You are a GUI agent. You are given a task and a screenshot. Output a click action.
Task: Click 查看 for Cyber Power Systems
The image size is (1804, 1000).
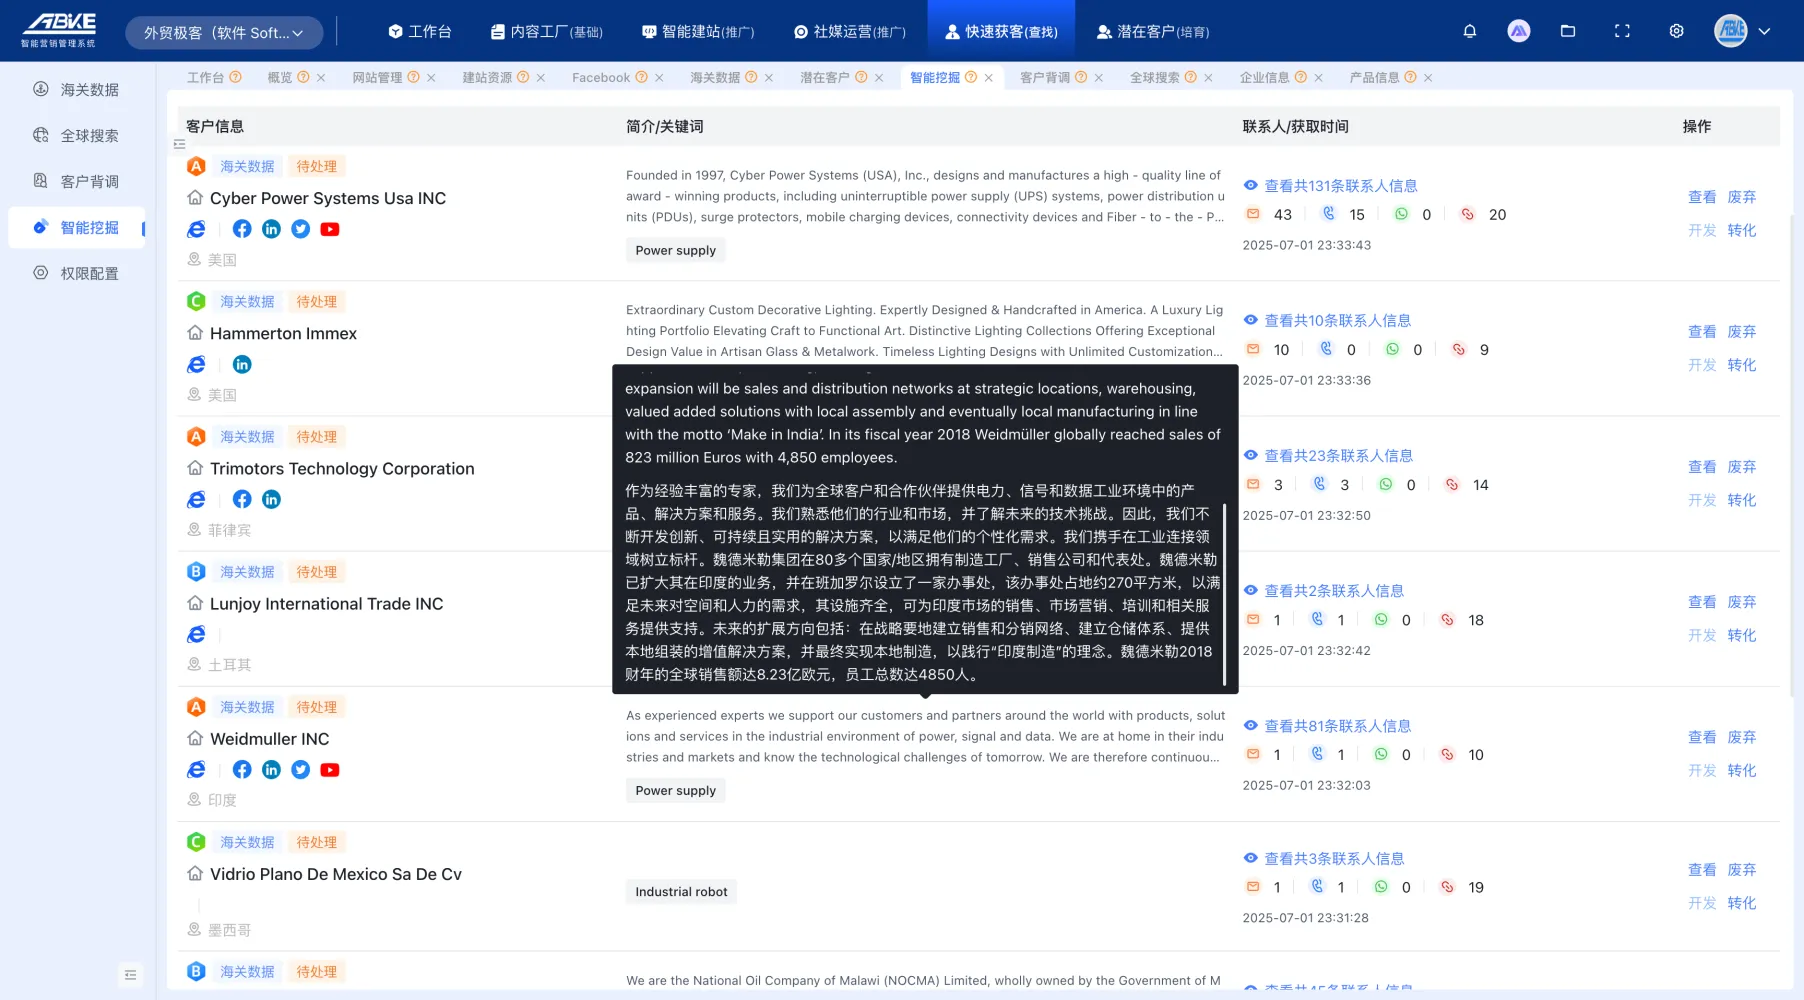coord(1702,198)
